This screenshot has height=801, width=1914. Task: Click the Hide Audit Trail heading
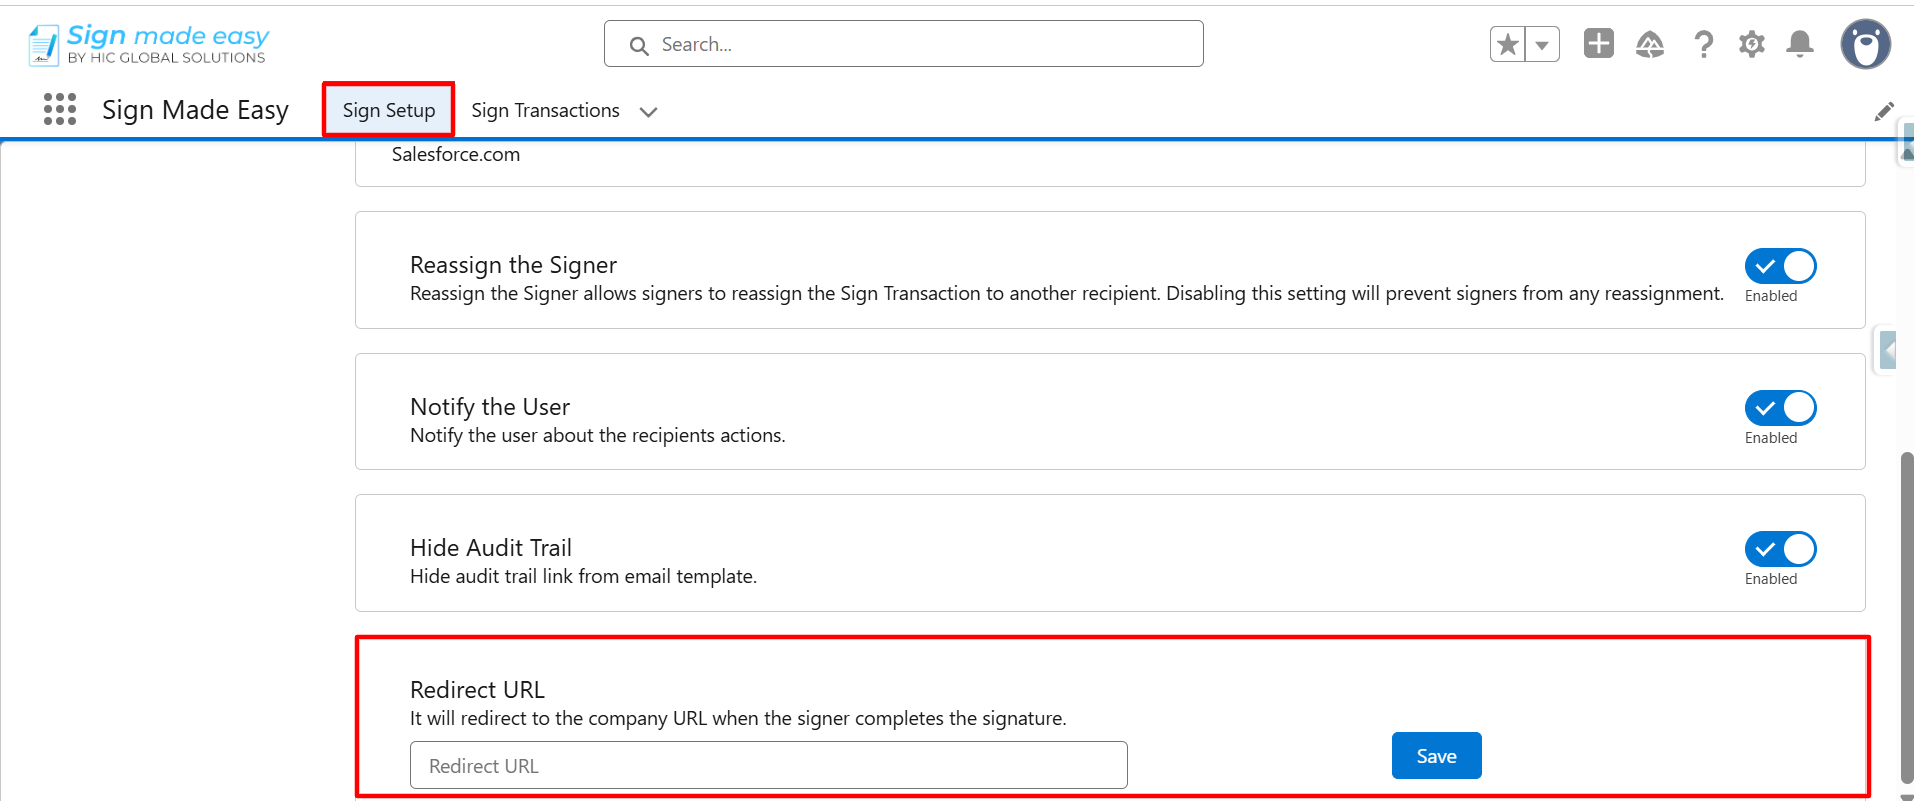coord(491,547)
